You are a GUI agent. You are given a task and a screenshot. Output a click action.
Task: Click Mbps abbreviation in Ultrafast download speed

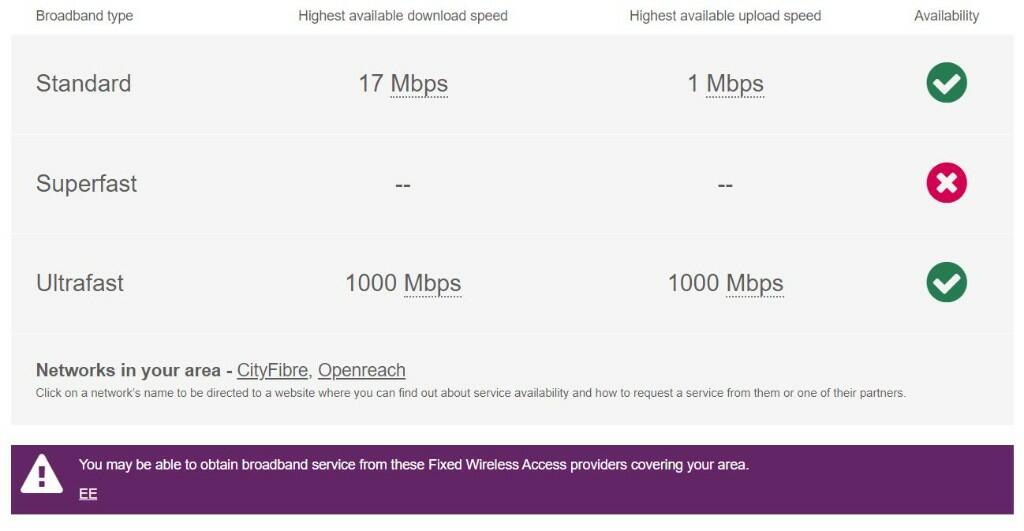(432, 283)
